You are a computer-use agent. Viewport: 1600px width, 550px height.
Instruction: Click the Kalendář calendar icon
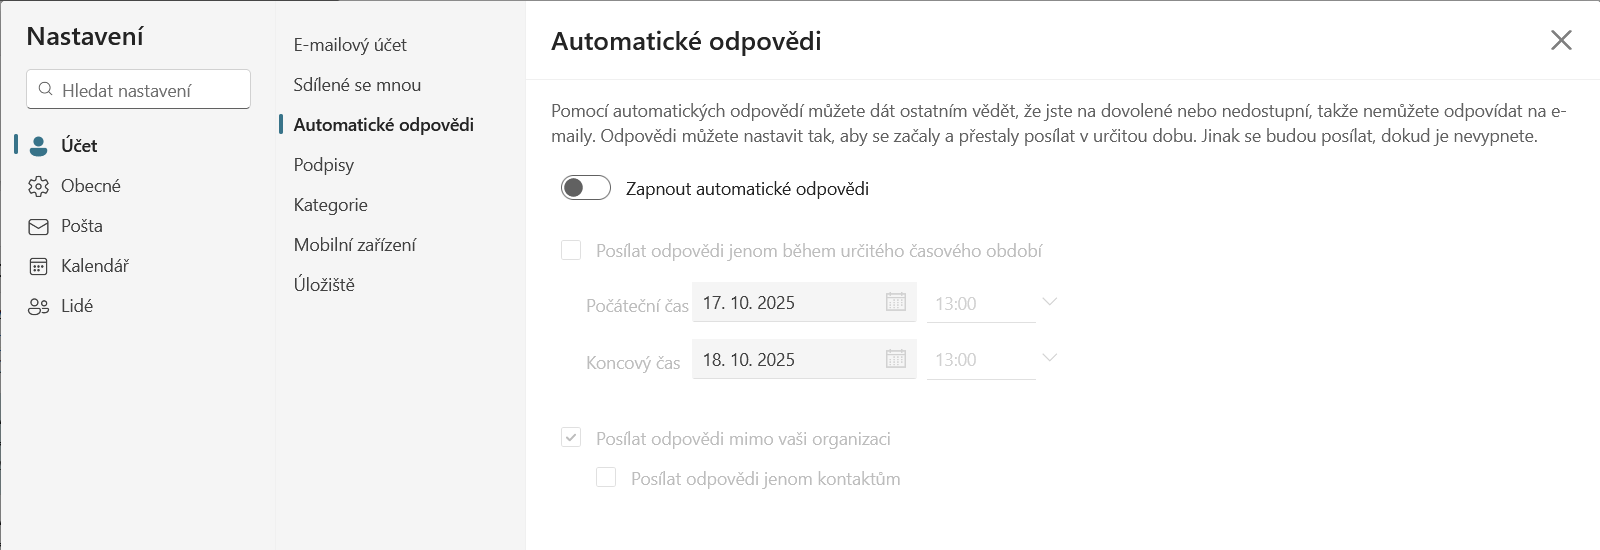pyautogui.click(x=38, y=266)
